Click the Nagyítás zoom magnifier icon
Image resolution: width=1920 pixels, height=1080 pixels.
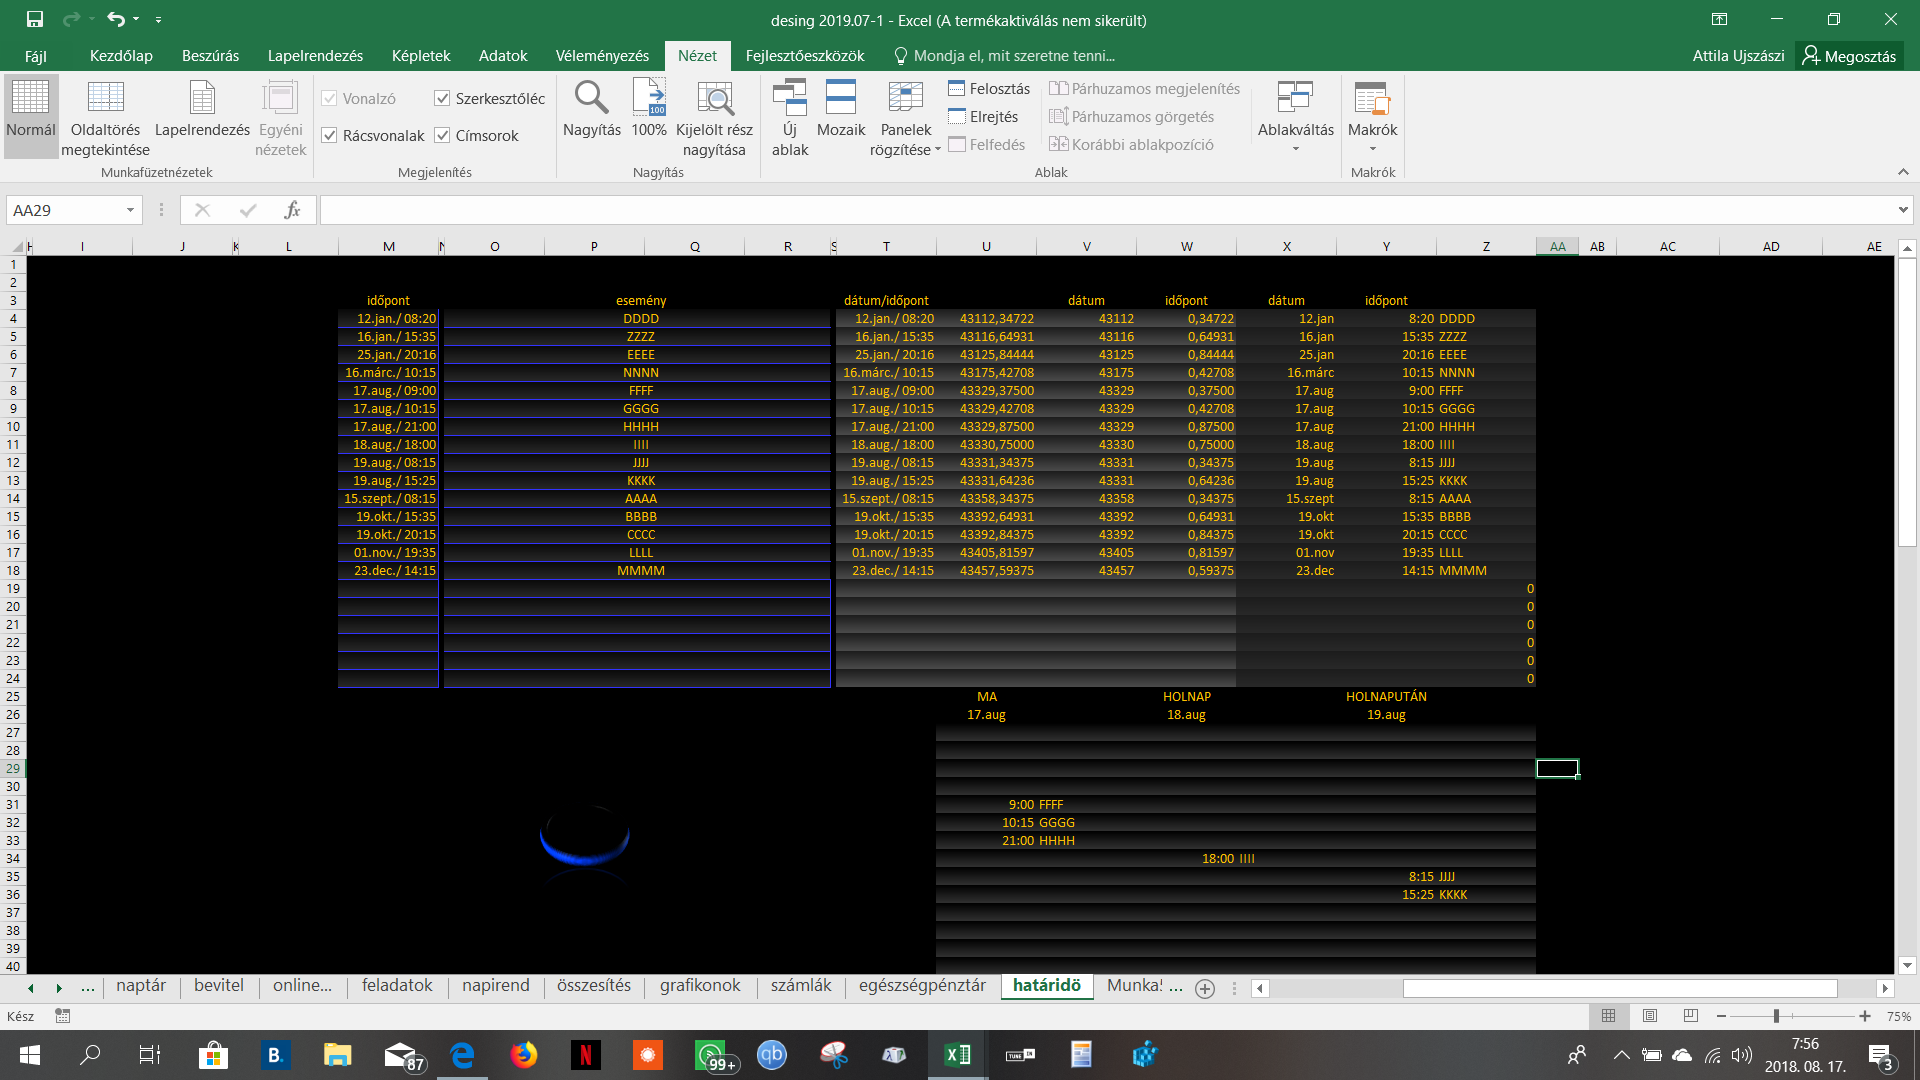point(591,99)
